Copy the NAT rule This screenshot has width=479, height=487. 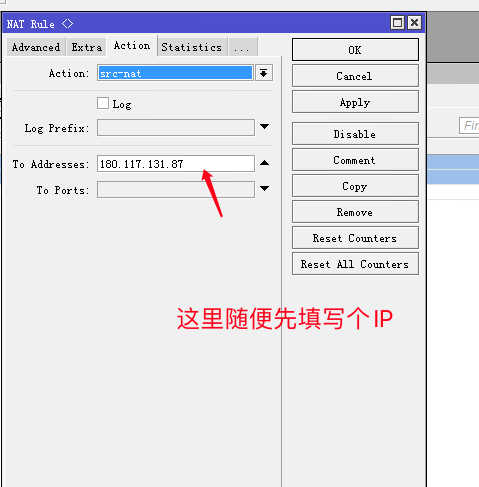pyautogui.click(x=355, y=186)
